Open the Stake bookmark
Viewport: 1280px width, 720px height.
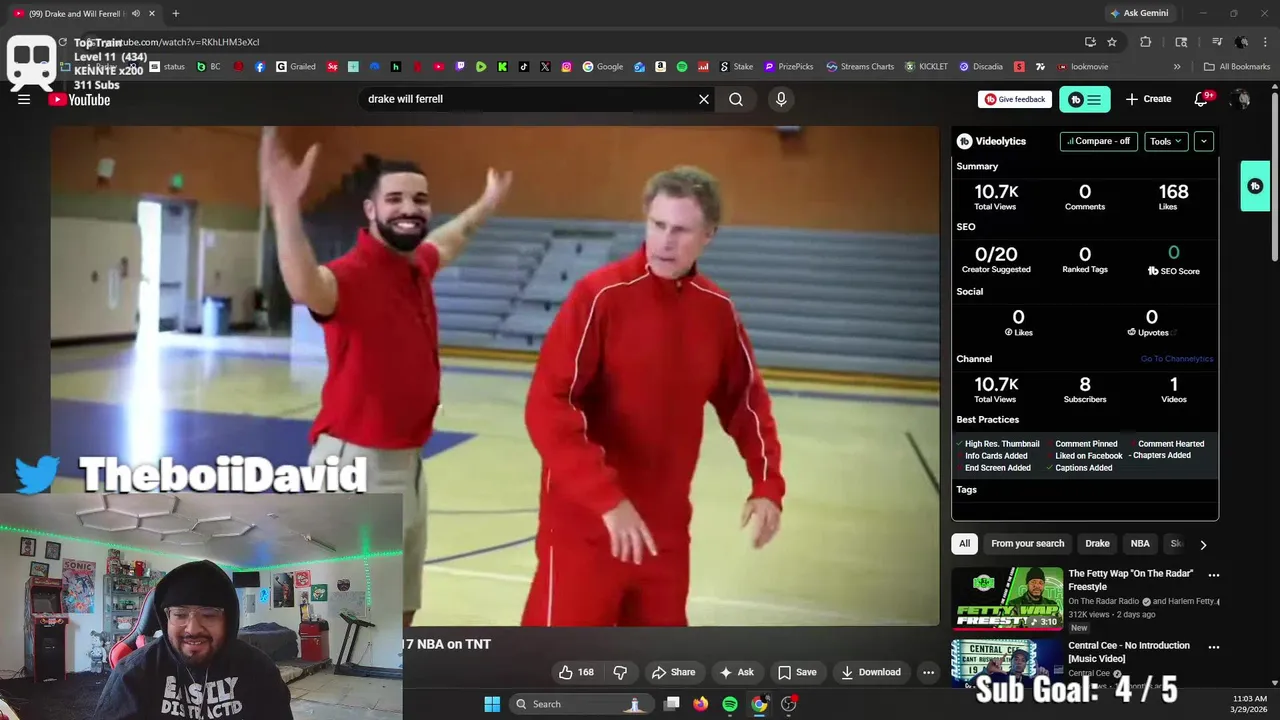pyautogui.click(x=736, y=67)
